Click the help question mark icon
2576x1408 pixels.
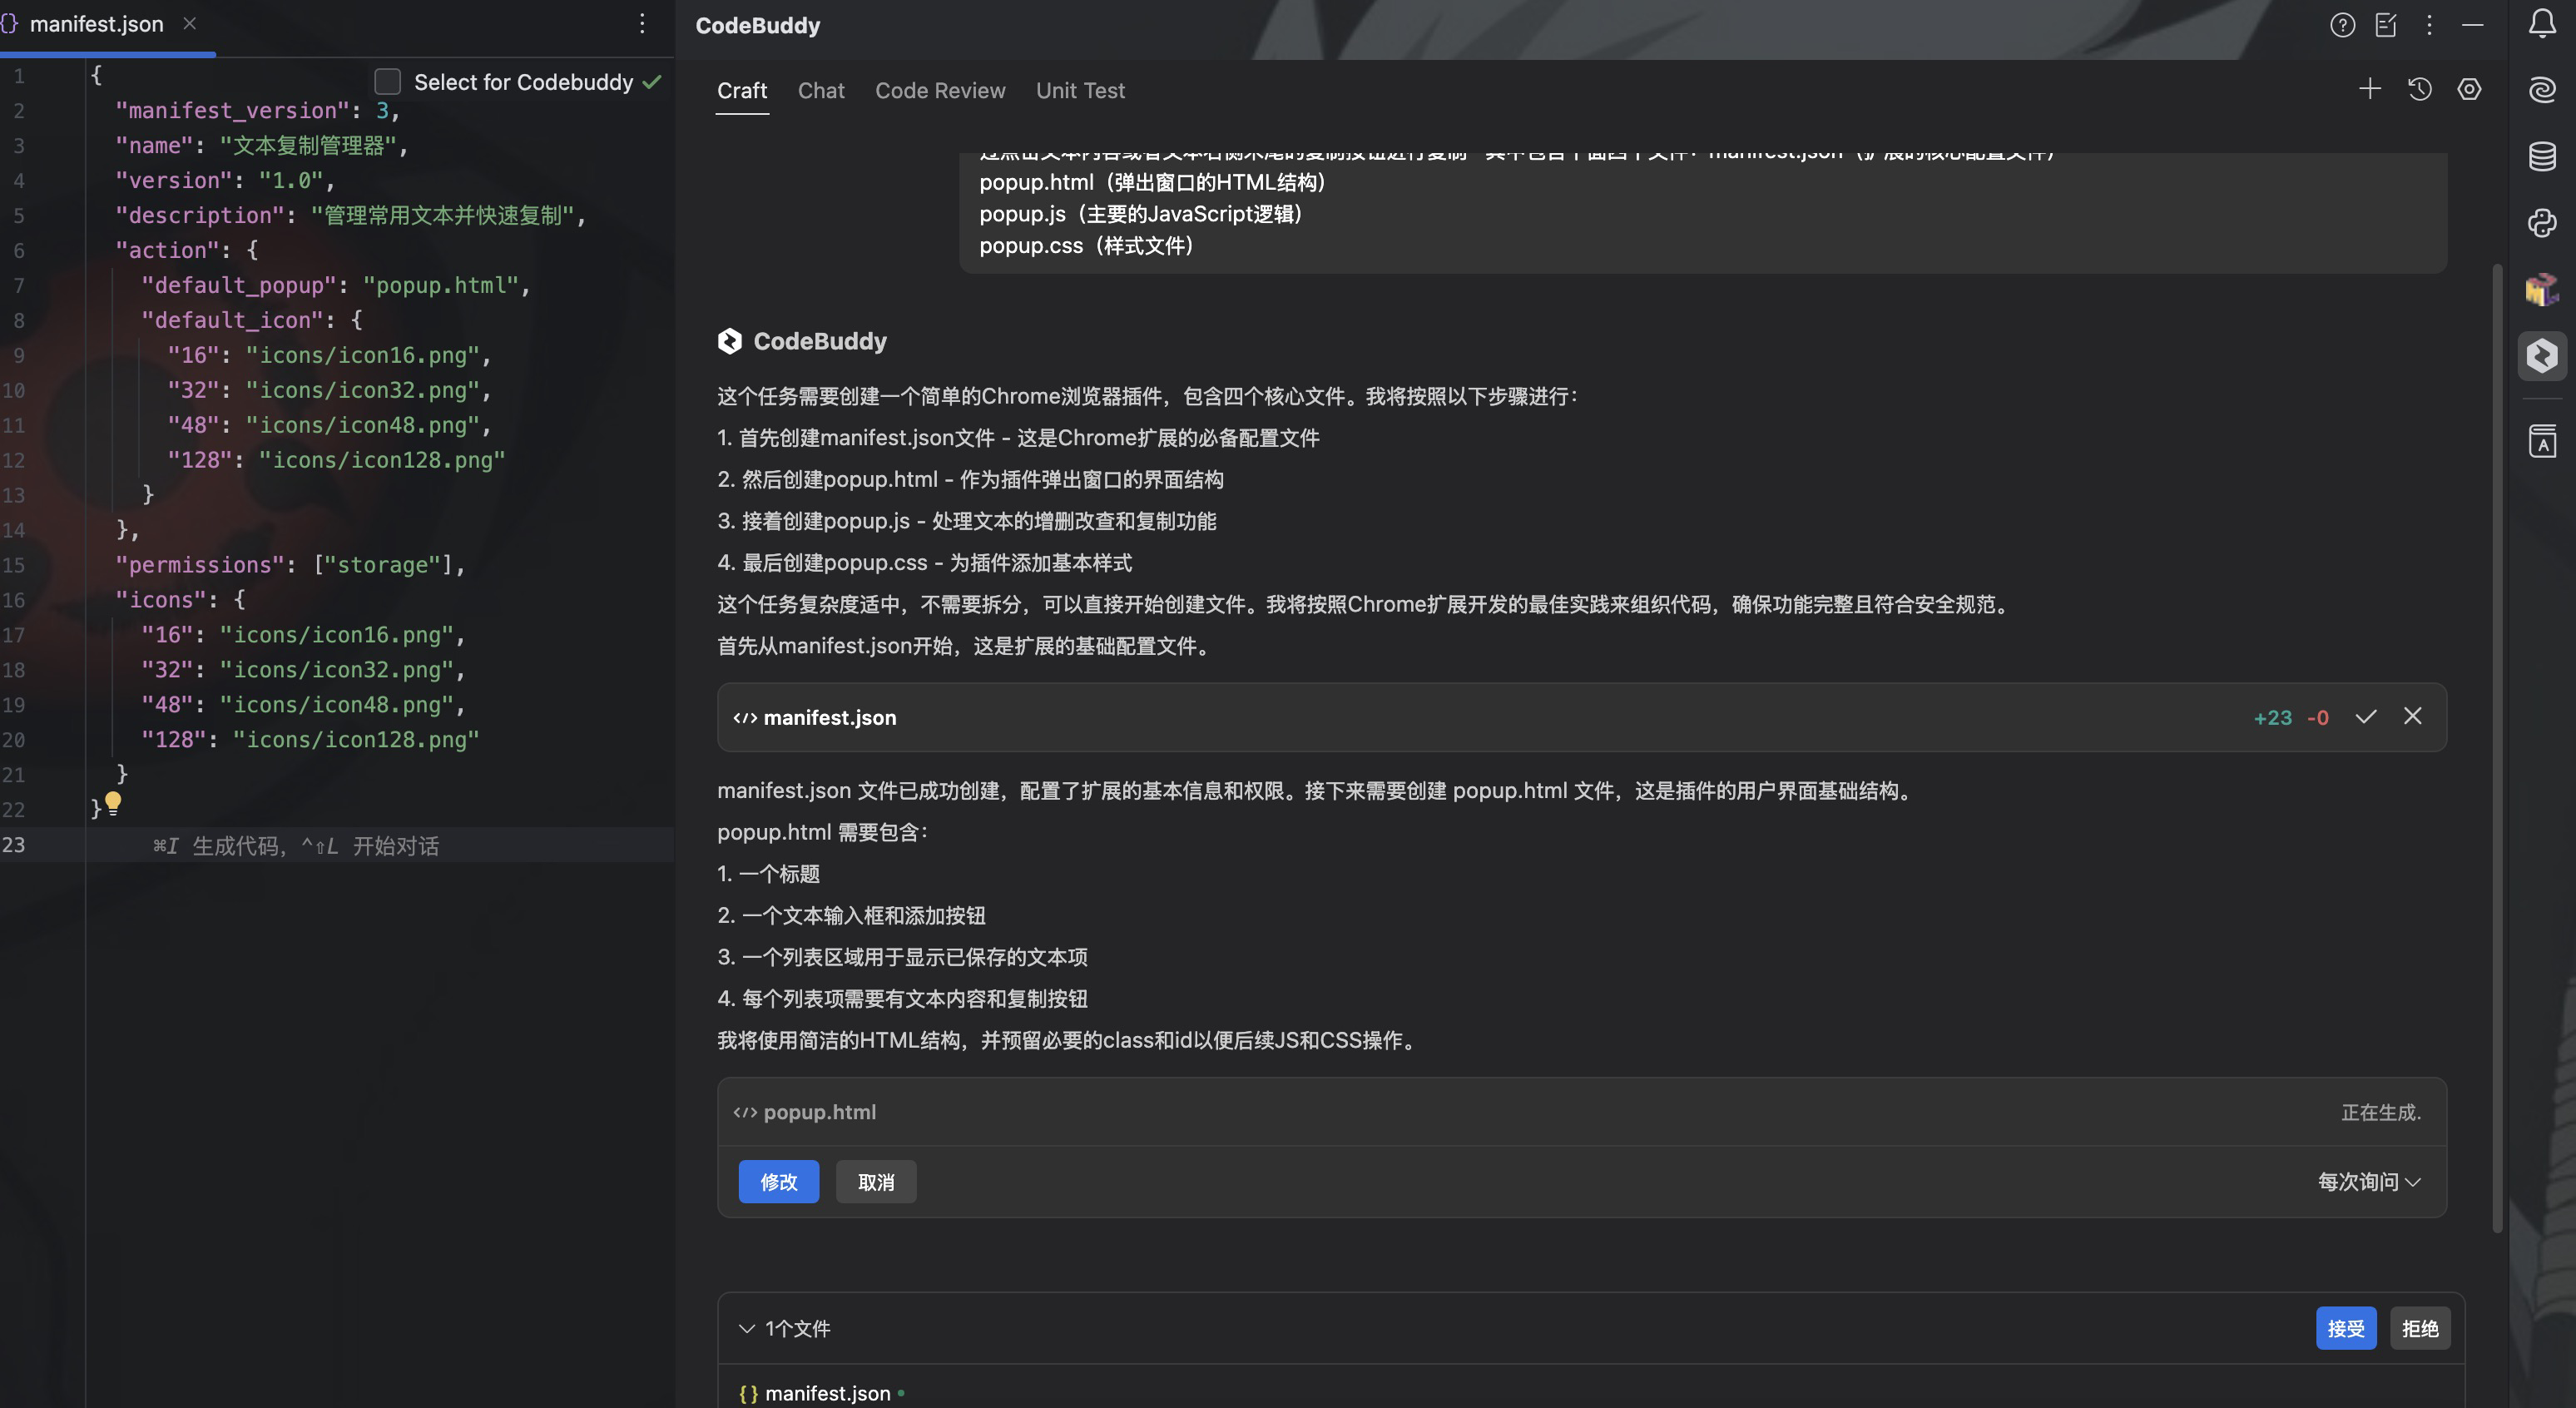coord(2342,25)
